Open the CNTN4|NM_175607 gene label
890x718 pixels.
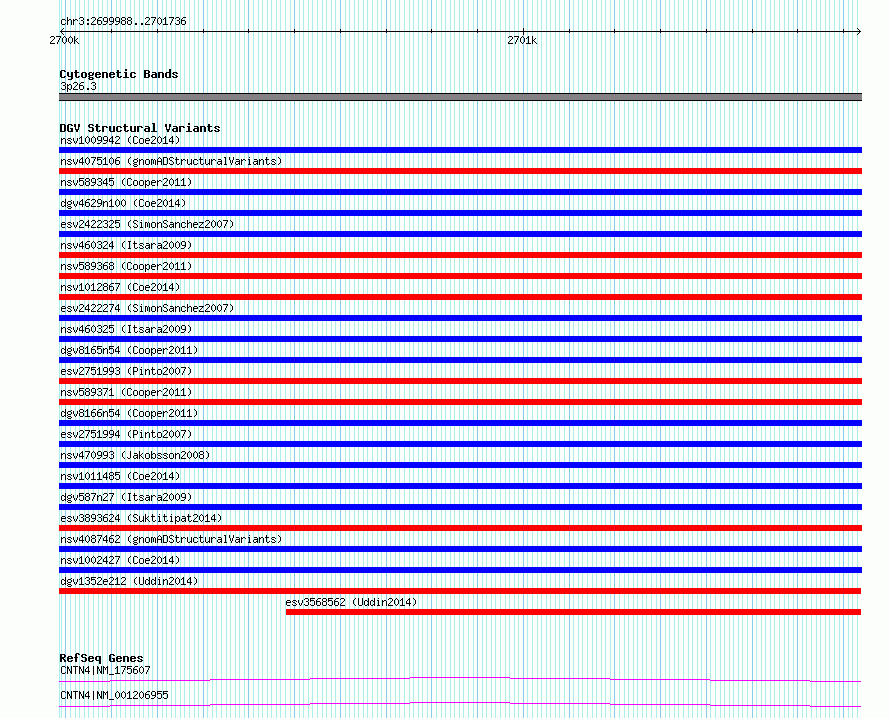click(105, 670)
